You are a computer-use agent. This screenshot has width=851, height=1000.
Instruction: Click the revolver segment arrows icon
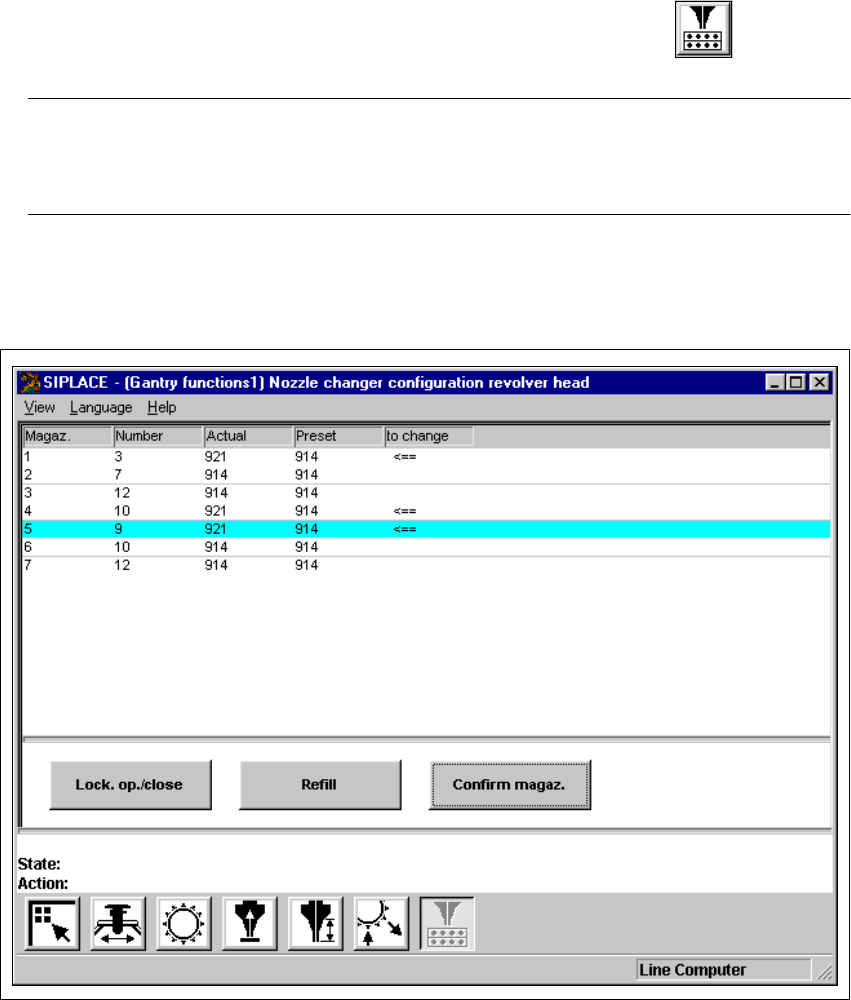pyautogui.click(x=381, y=923)
